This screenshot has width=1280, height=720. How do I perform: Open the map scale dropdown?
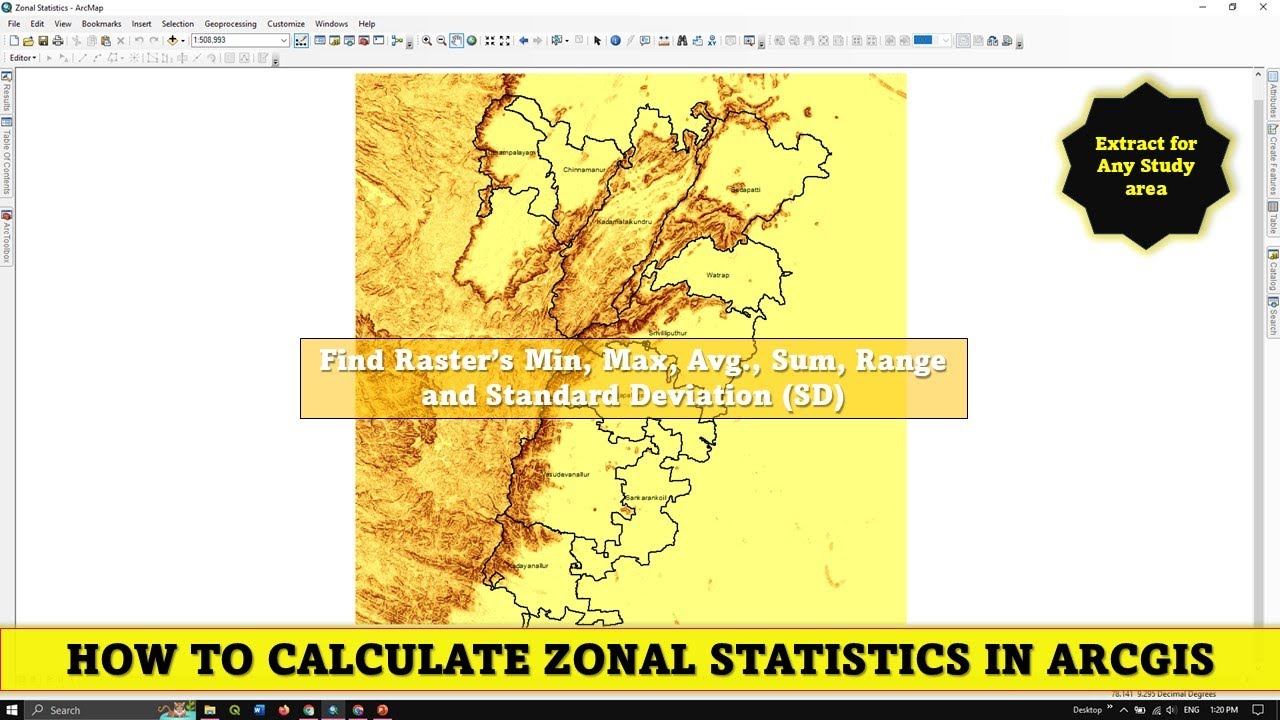[x=284, y=41]
